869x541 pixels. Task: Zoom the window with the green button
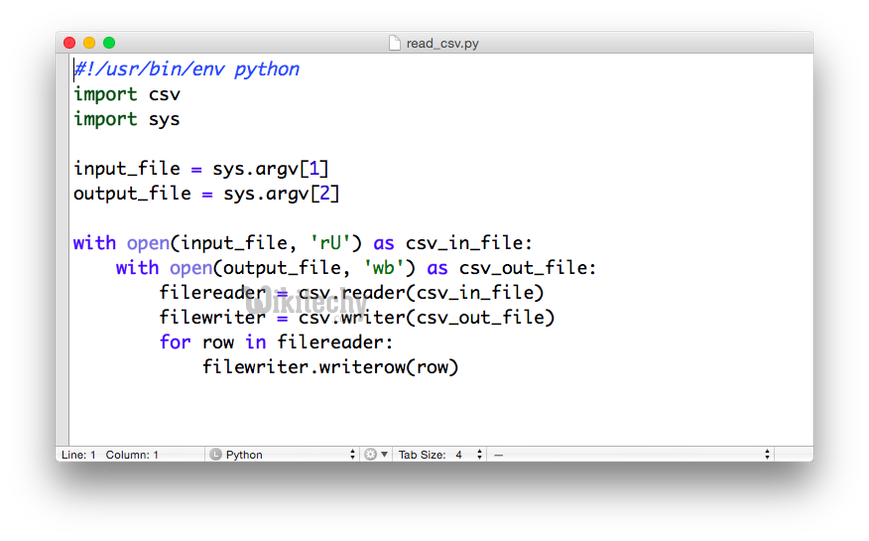coord(109,43)
